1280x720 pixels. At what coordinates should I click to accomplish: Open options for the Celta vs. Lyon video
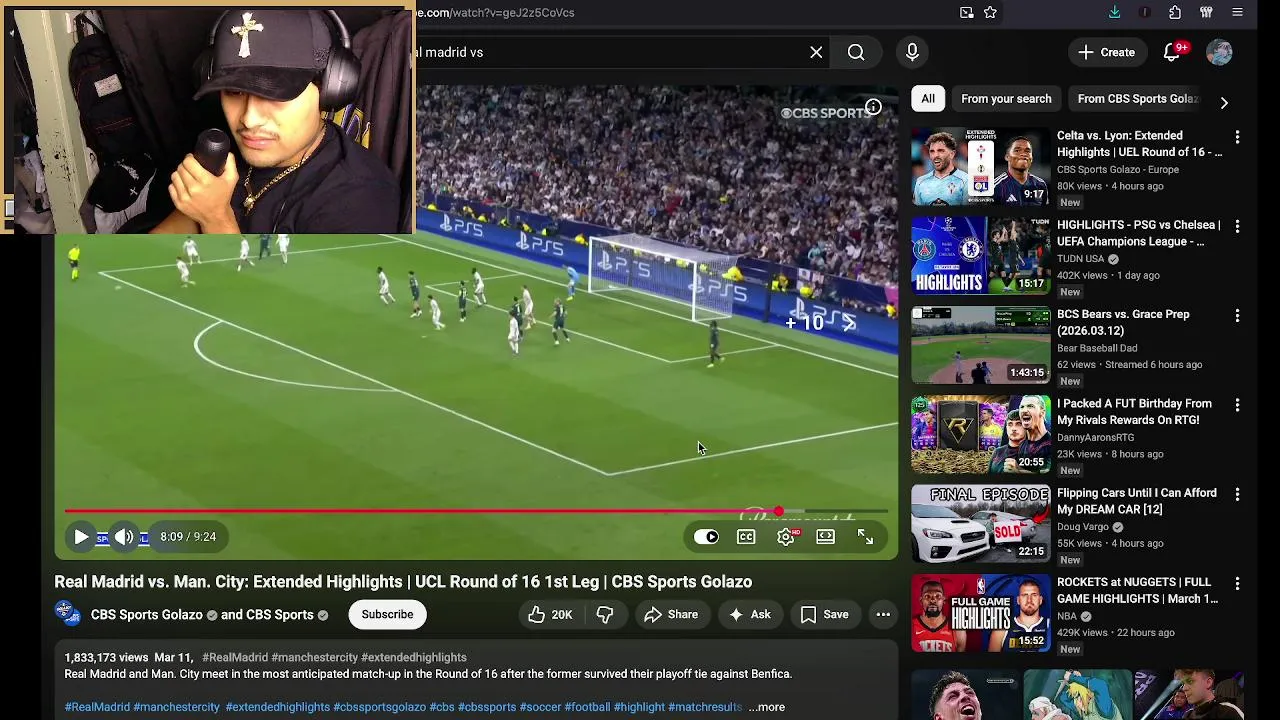[x=1237, y=137]
